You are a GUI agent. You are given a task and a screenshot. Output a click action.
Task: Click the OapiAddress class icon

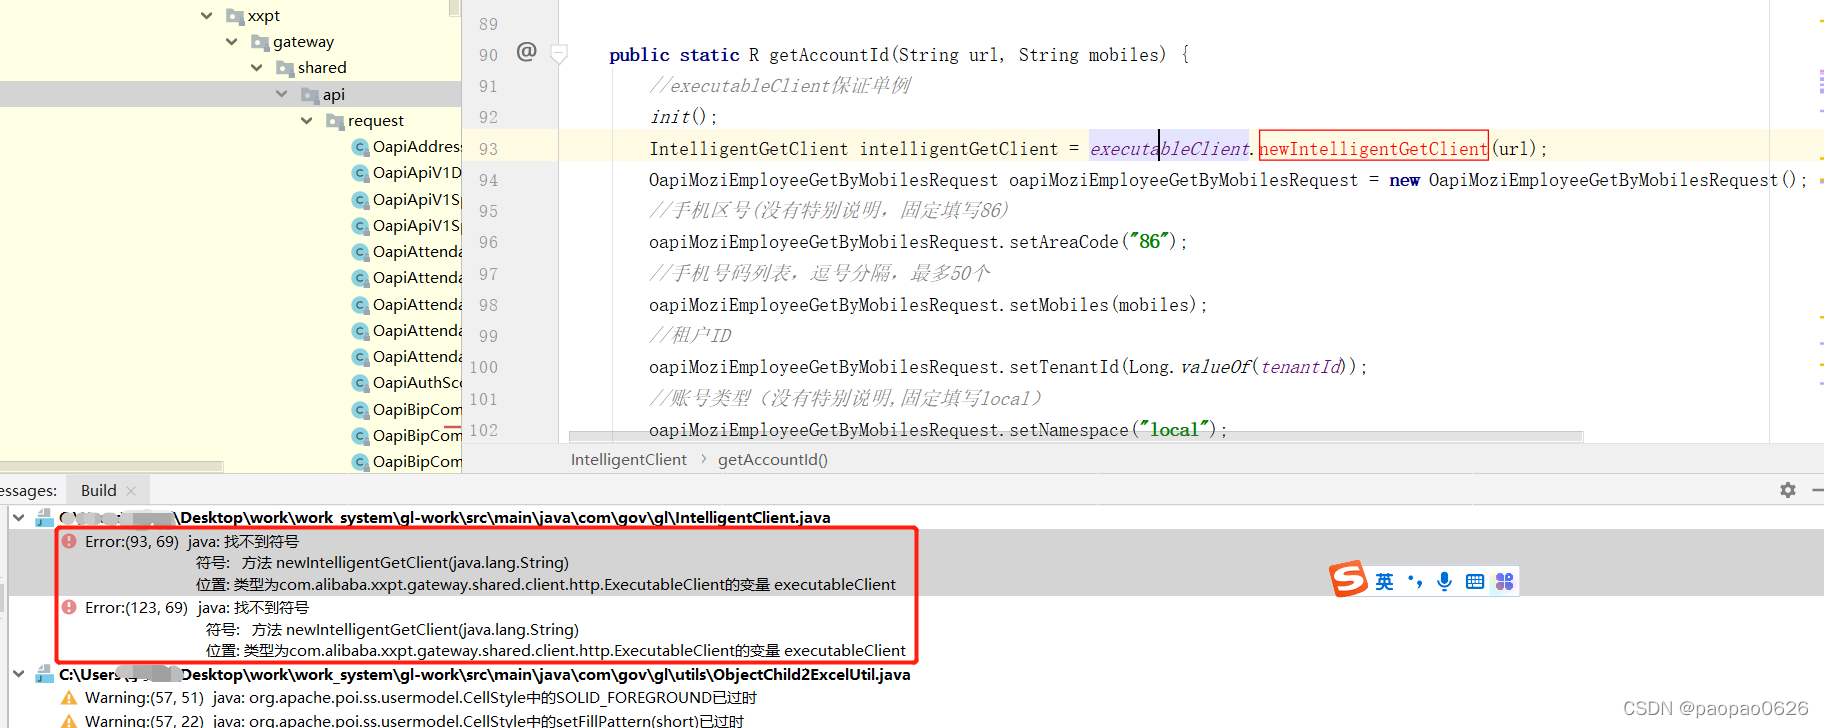(x=361, y=147)
